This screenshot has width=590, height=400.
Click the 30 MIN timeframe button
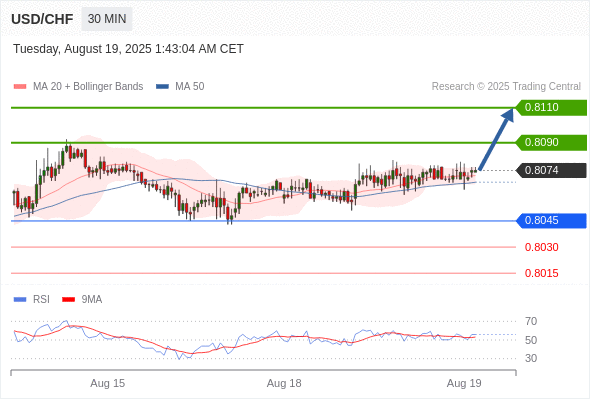point(107,19)
